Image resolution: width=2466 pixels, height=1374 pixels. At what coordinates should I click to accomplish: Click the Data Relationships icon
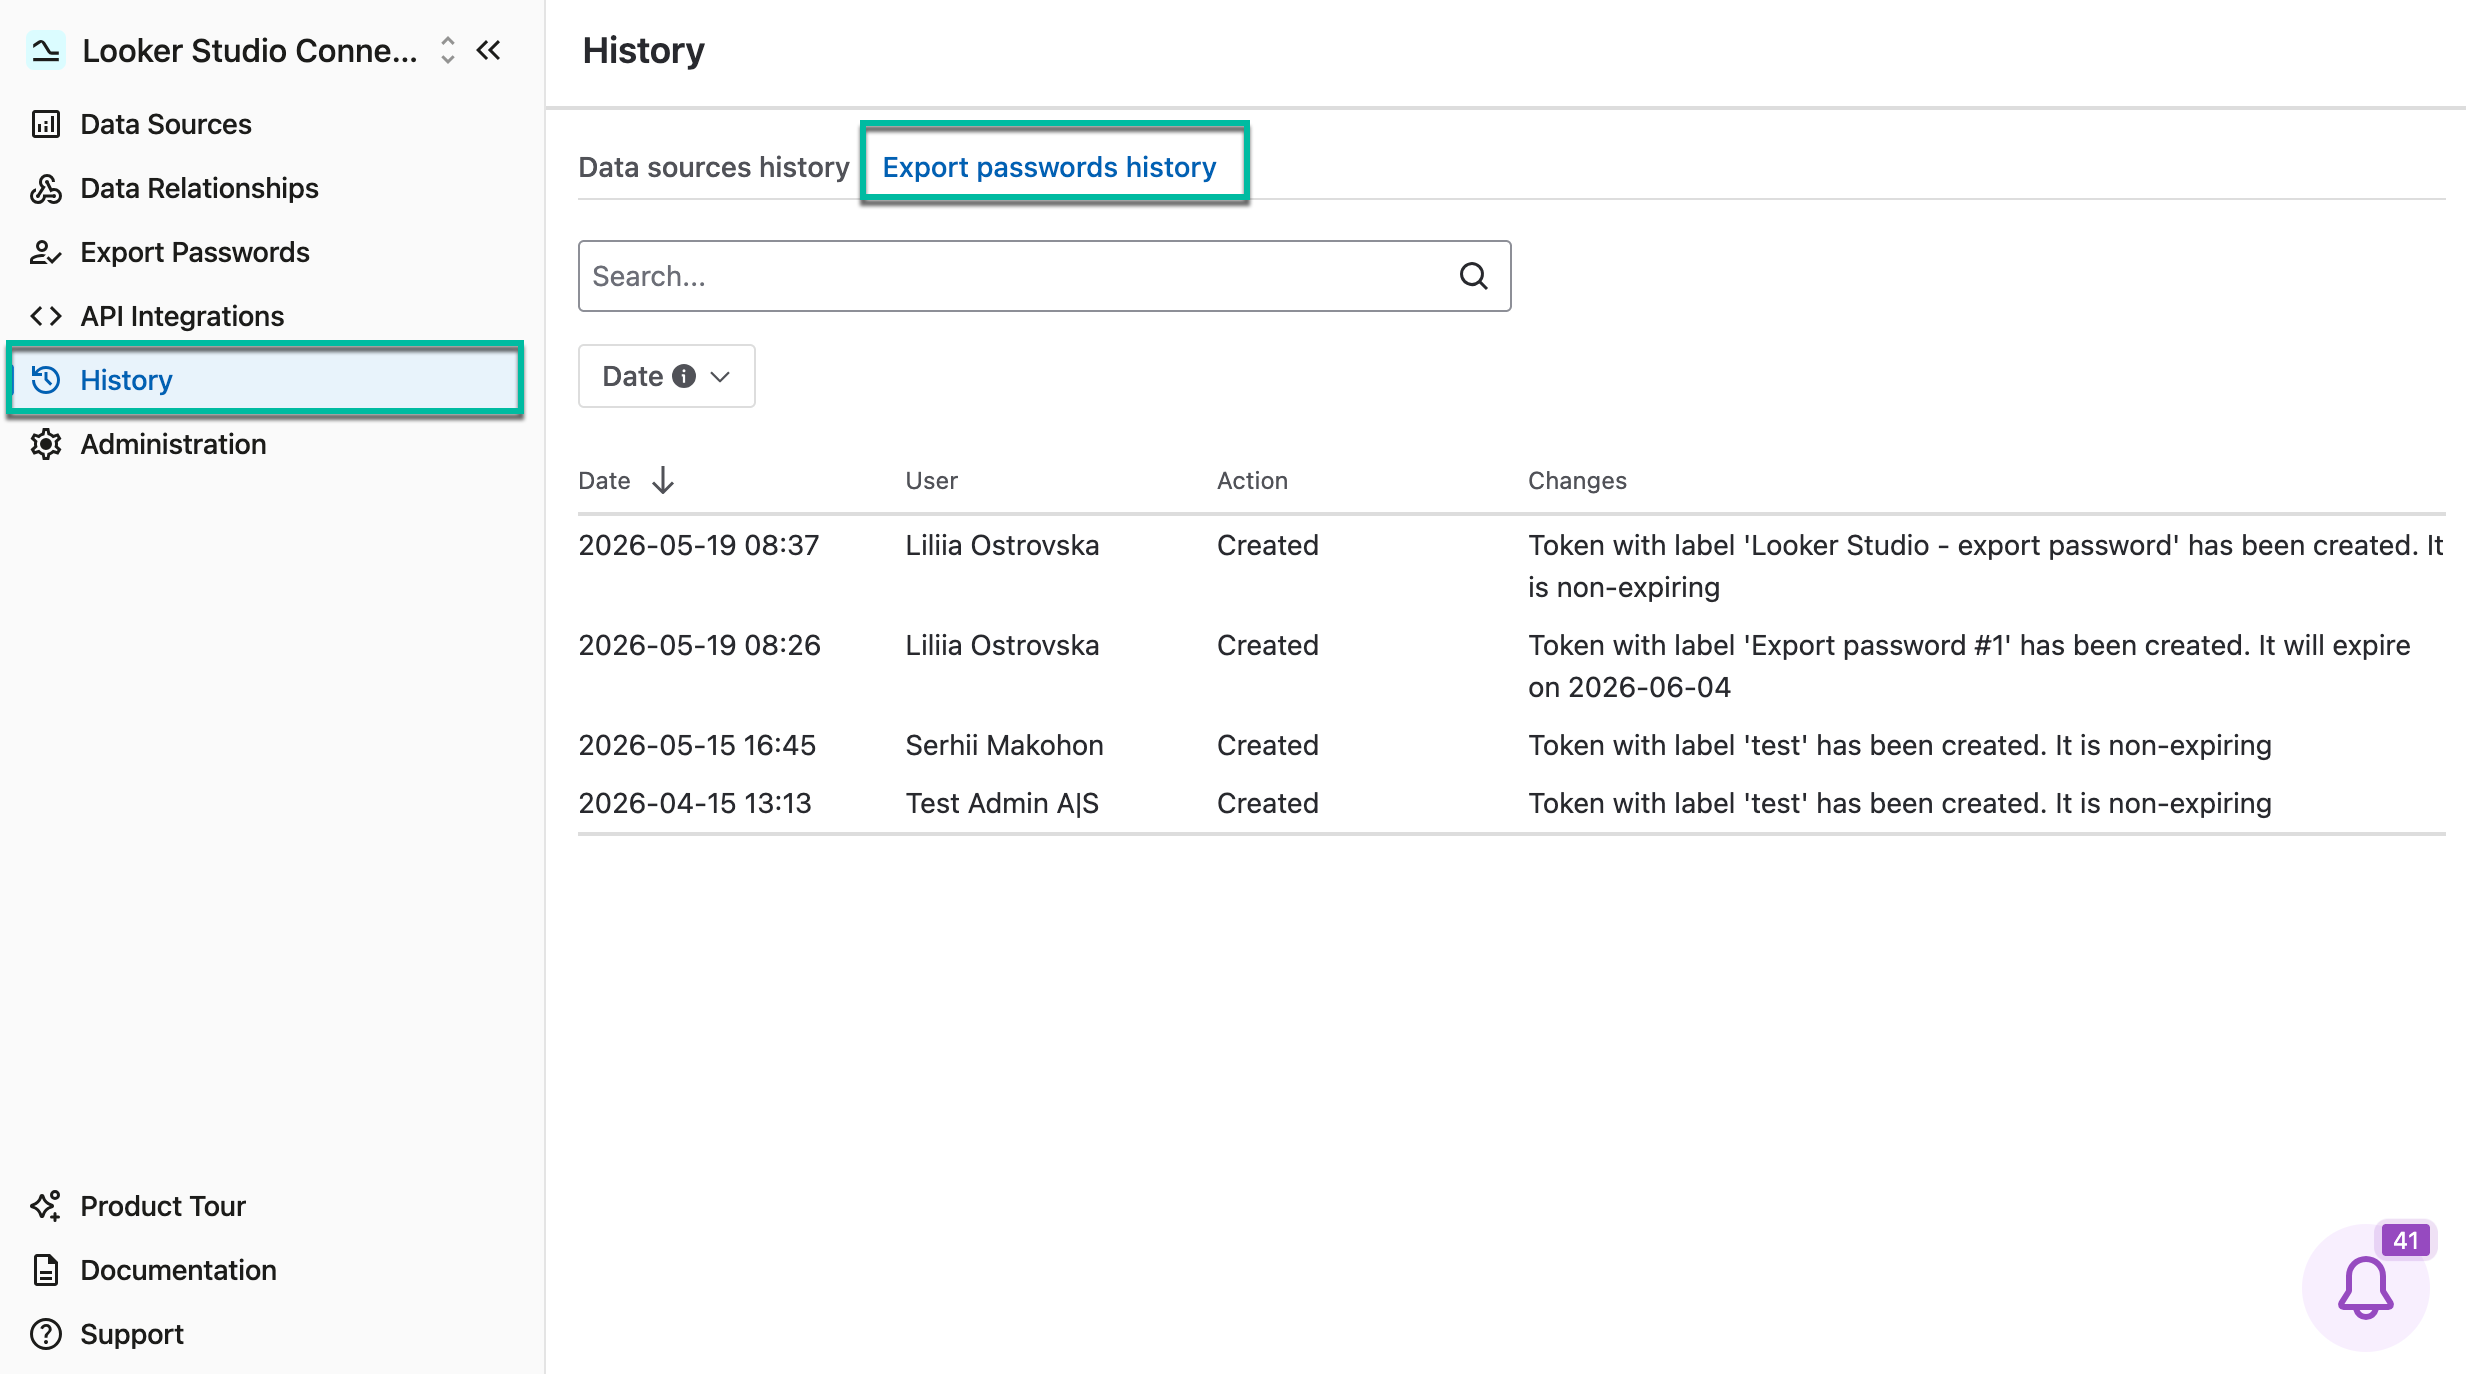[46, 188]
